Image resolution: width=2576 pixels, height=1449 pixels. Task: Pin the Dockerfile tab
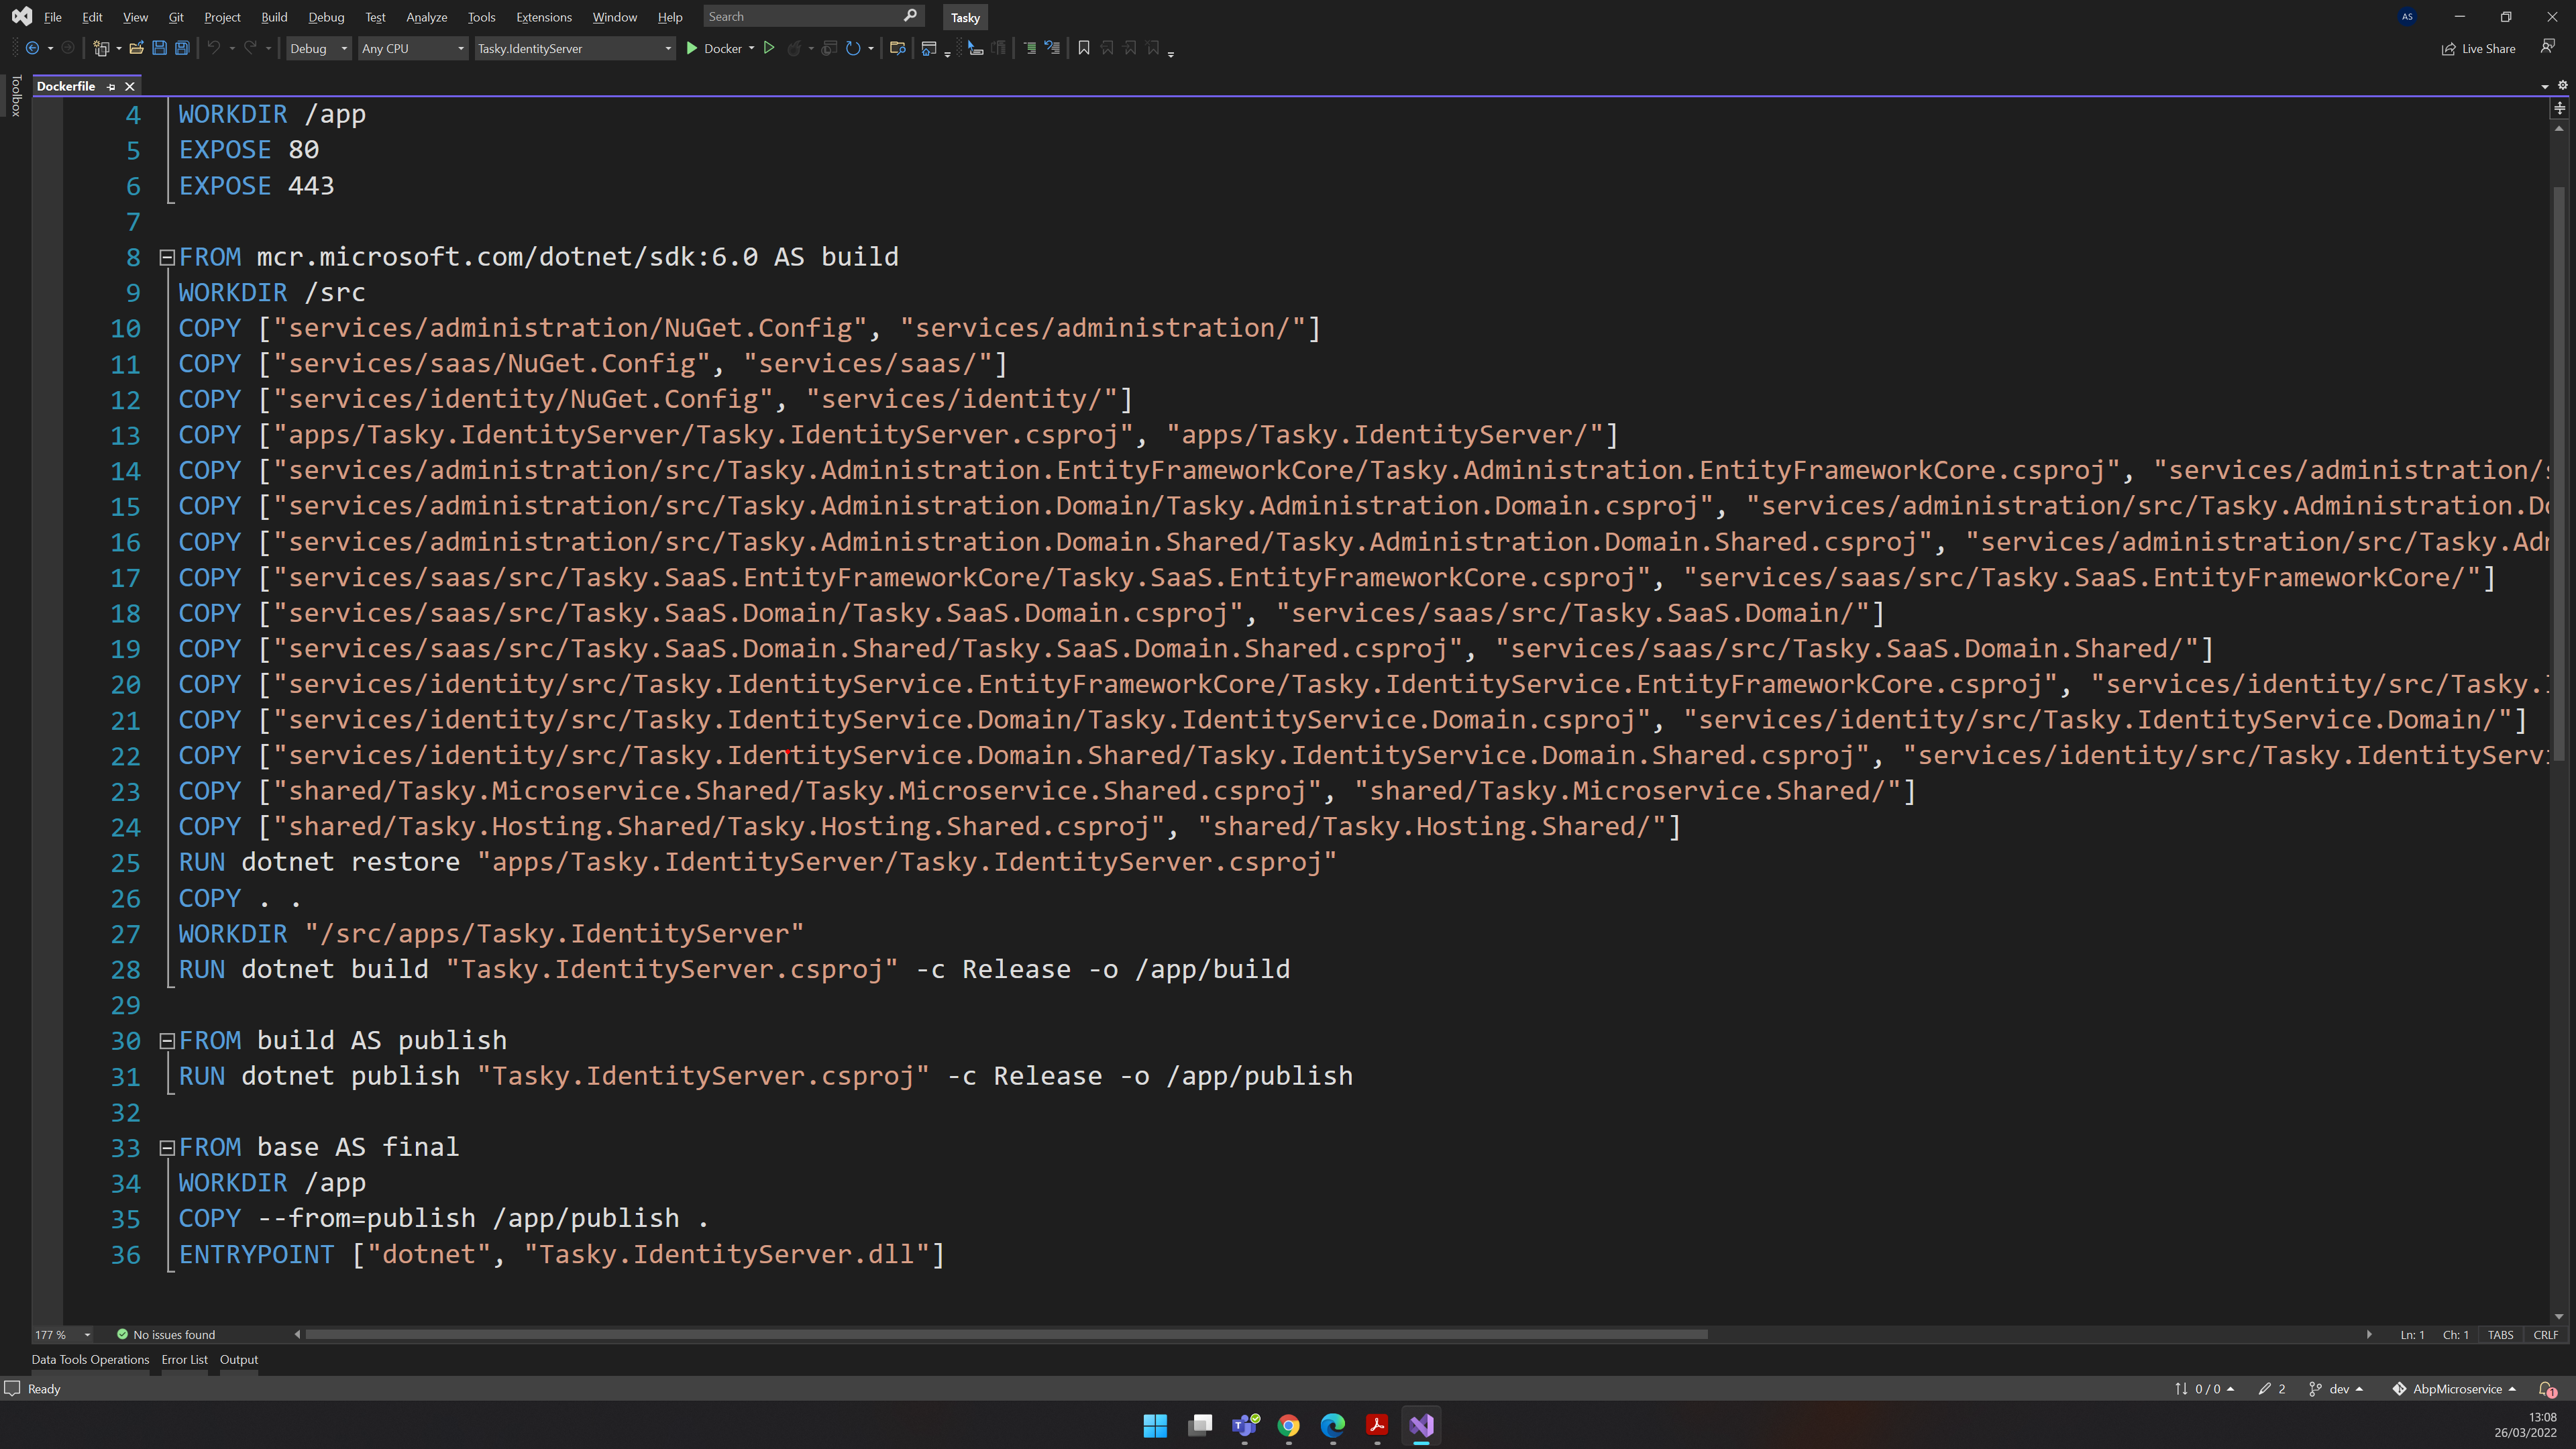pyautogui.click(x=111, y=87)
